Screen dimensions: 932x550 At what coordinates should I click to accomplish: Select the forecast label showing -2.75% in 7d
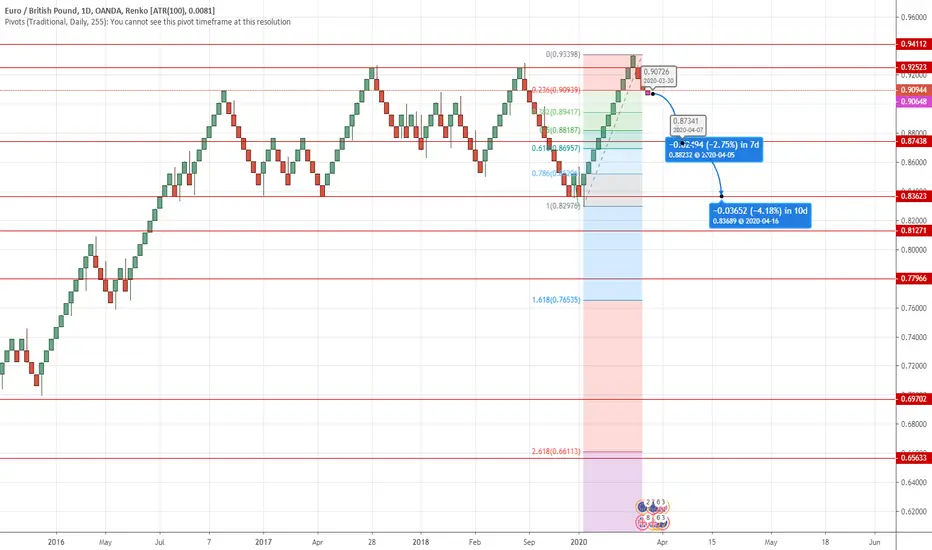[x=714, y=149]
